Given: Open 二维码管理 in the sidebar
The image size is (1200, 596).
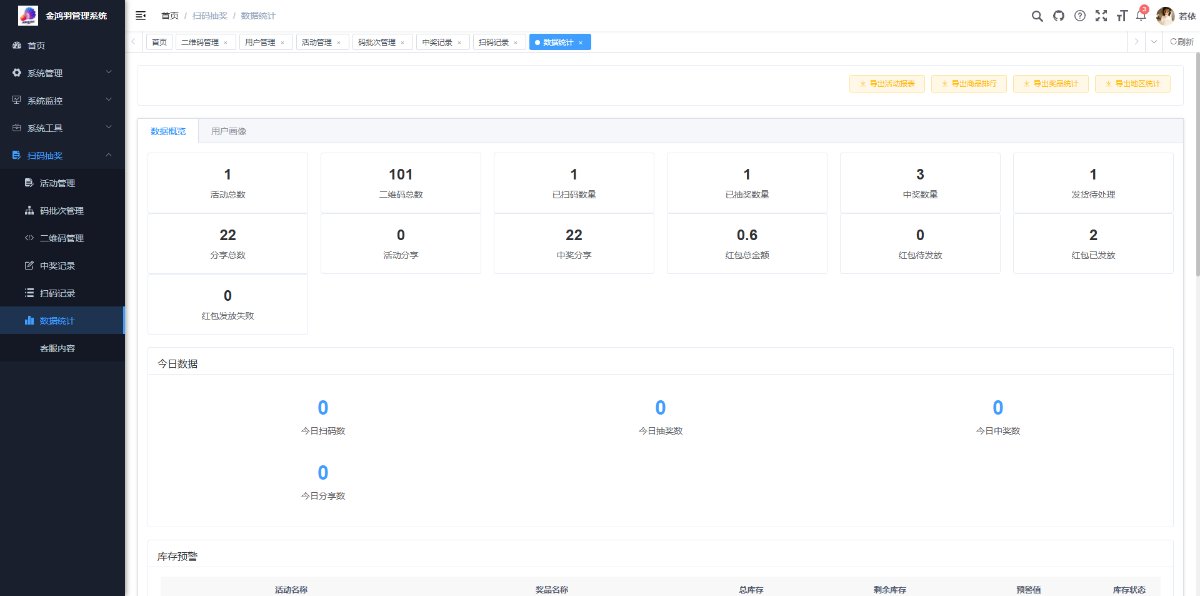Looking at the screenshot, I should [62, 238].
